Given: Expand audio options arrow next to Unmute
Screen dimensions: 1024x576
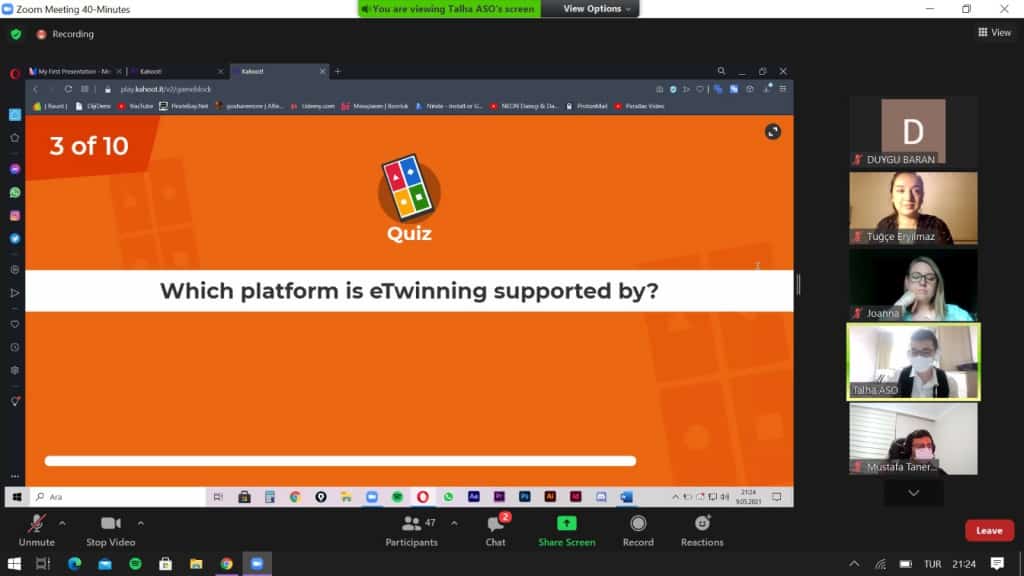Looking at the screenshot, I should [x=62, y=523].
